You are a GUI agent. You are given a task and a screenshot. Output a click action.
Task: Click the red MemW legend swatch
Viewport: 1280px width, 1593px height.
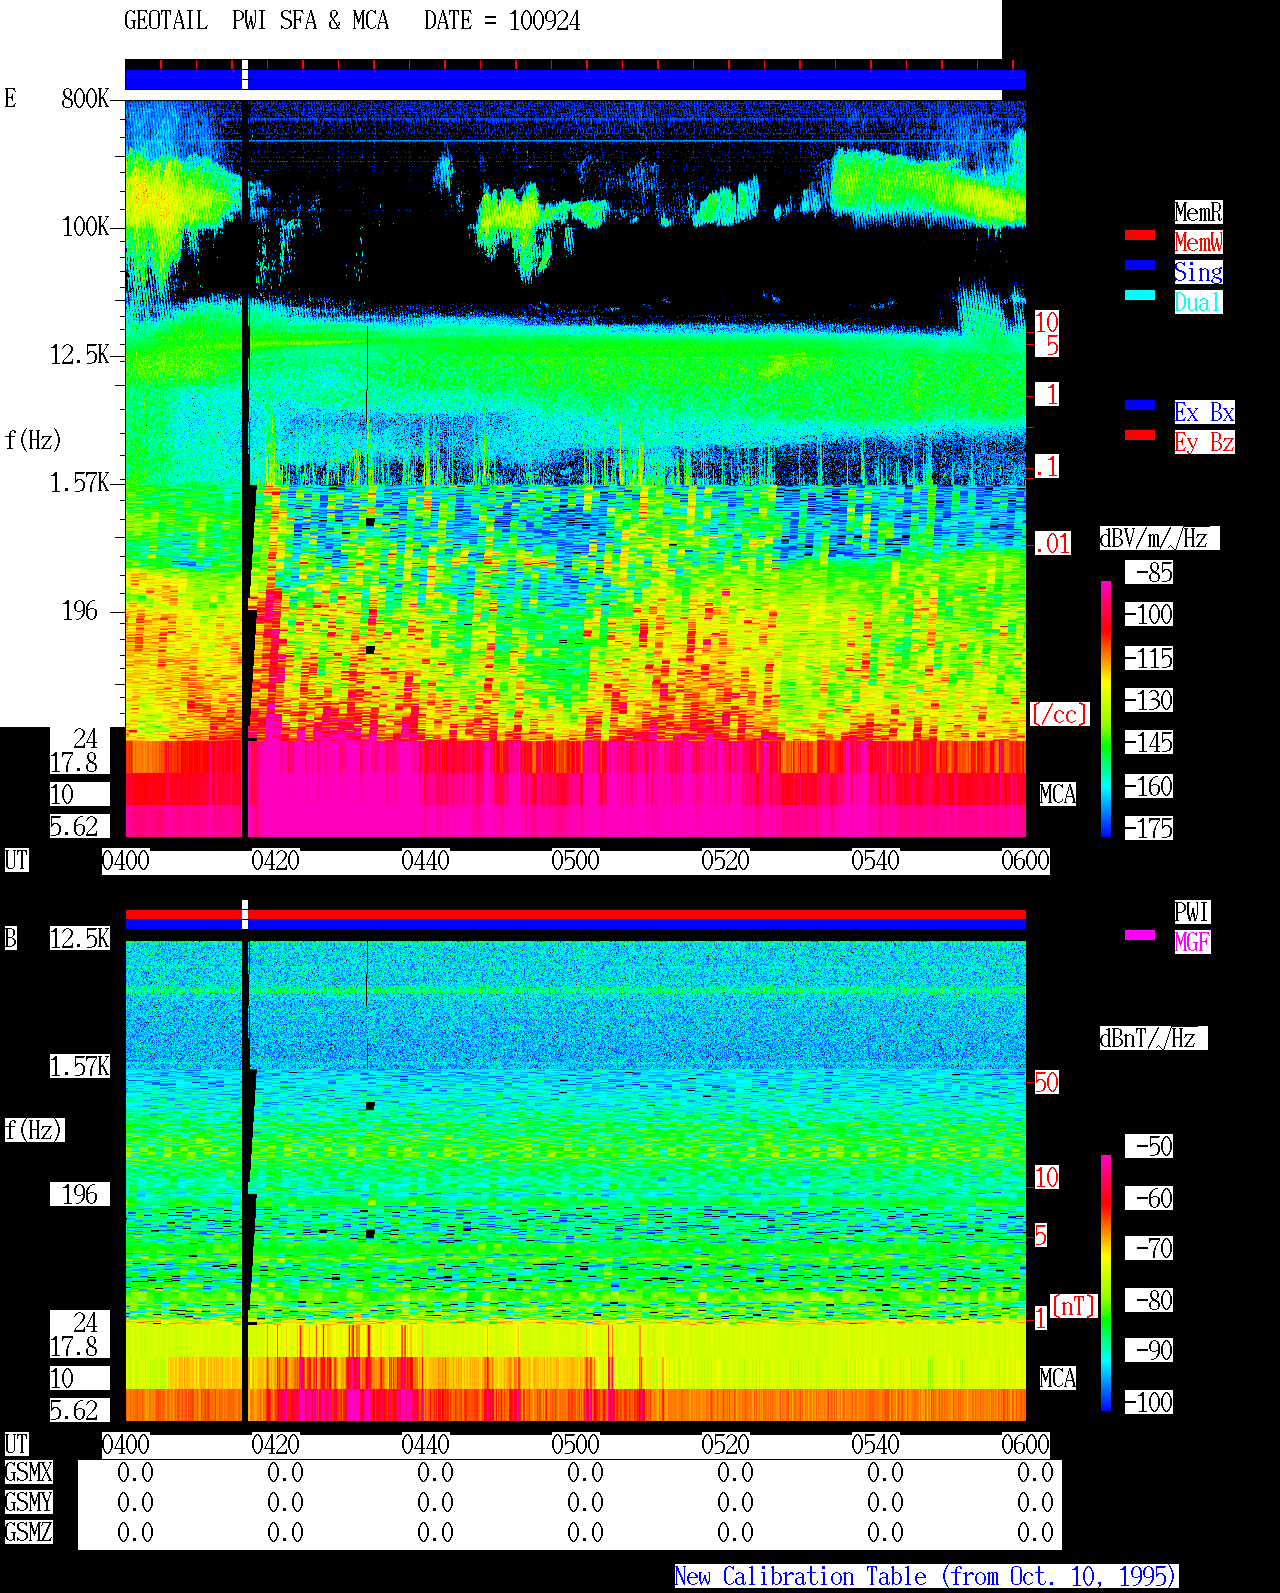[1140, 235]
